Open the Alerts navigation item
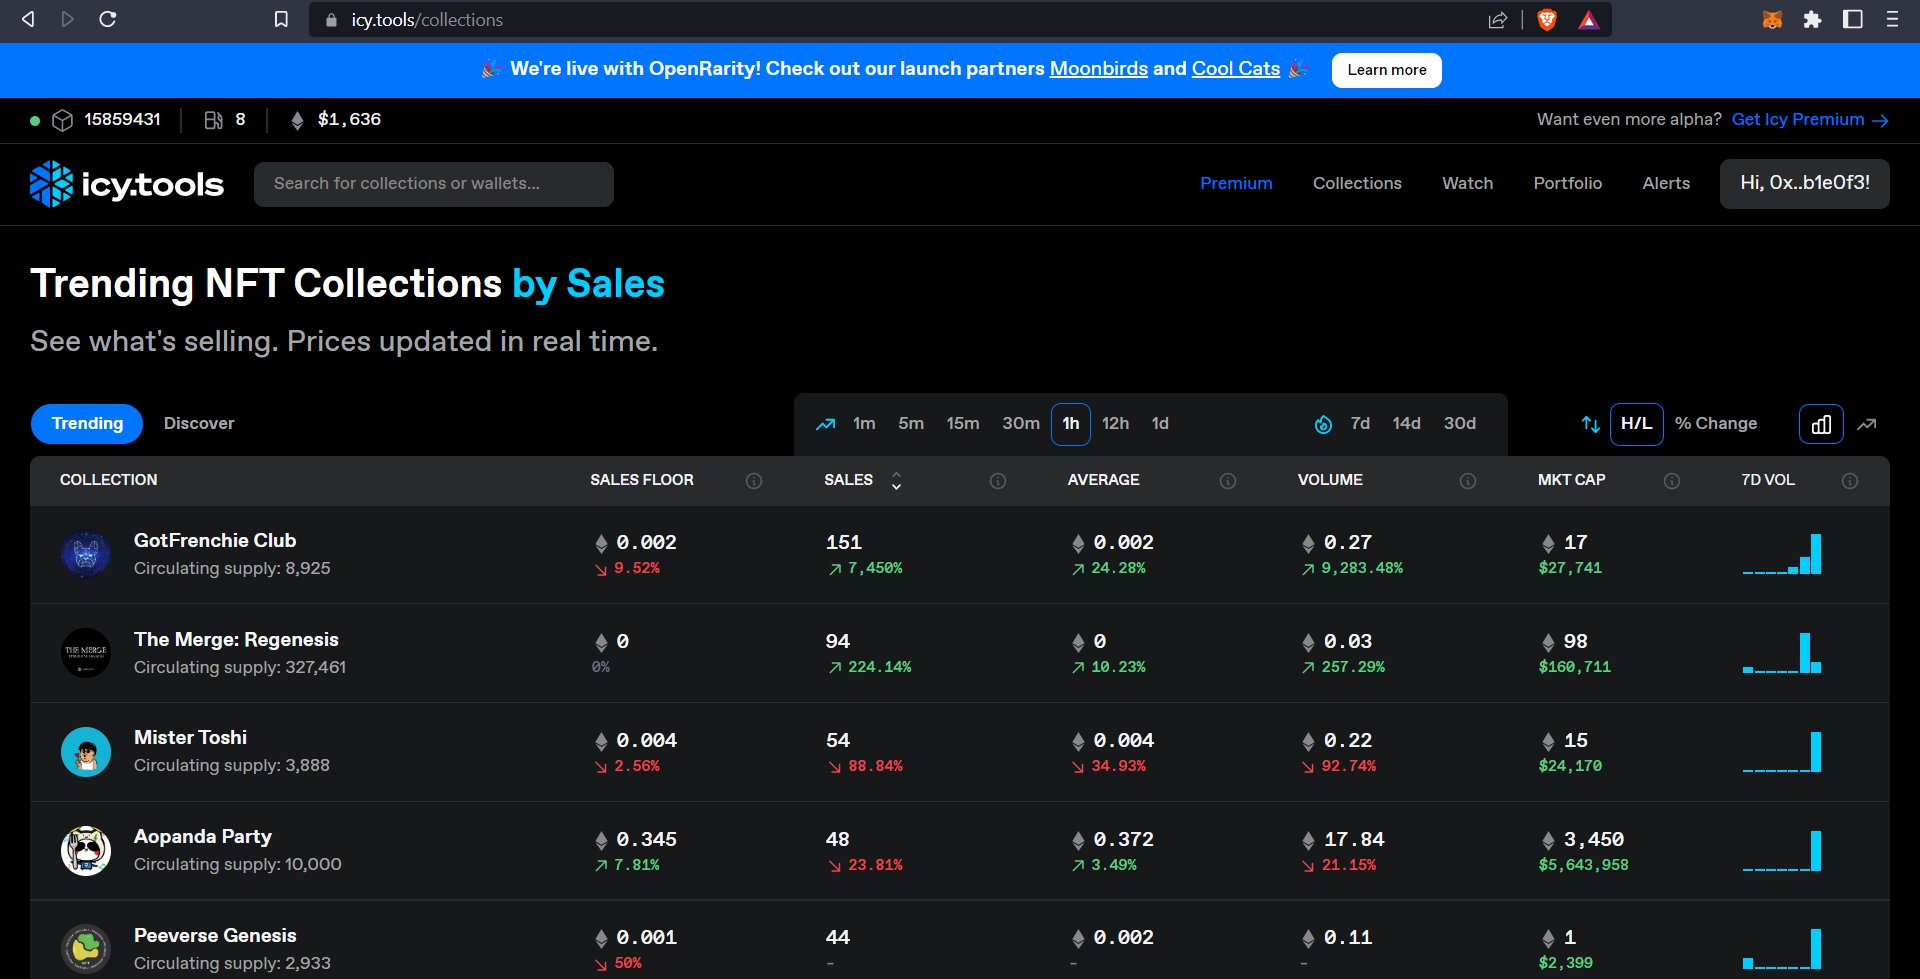The height and width of the screenshot is (979, 1920). tap(1666, 184)
